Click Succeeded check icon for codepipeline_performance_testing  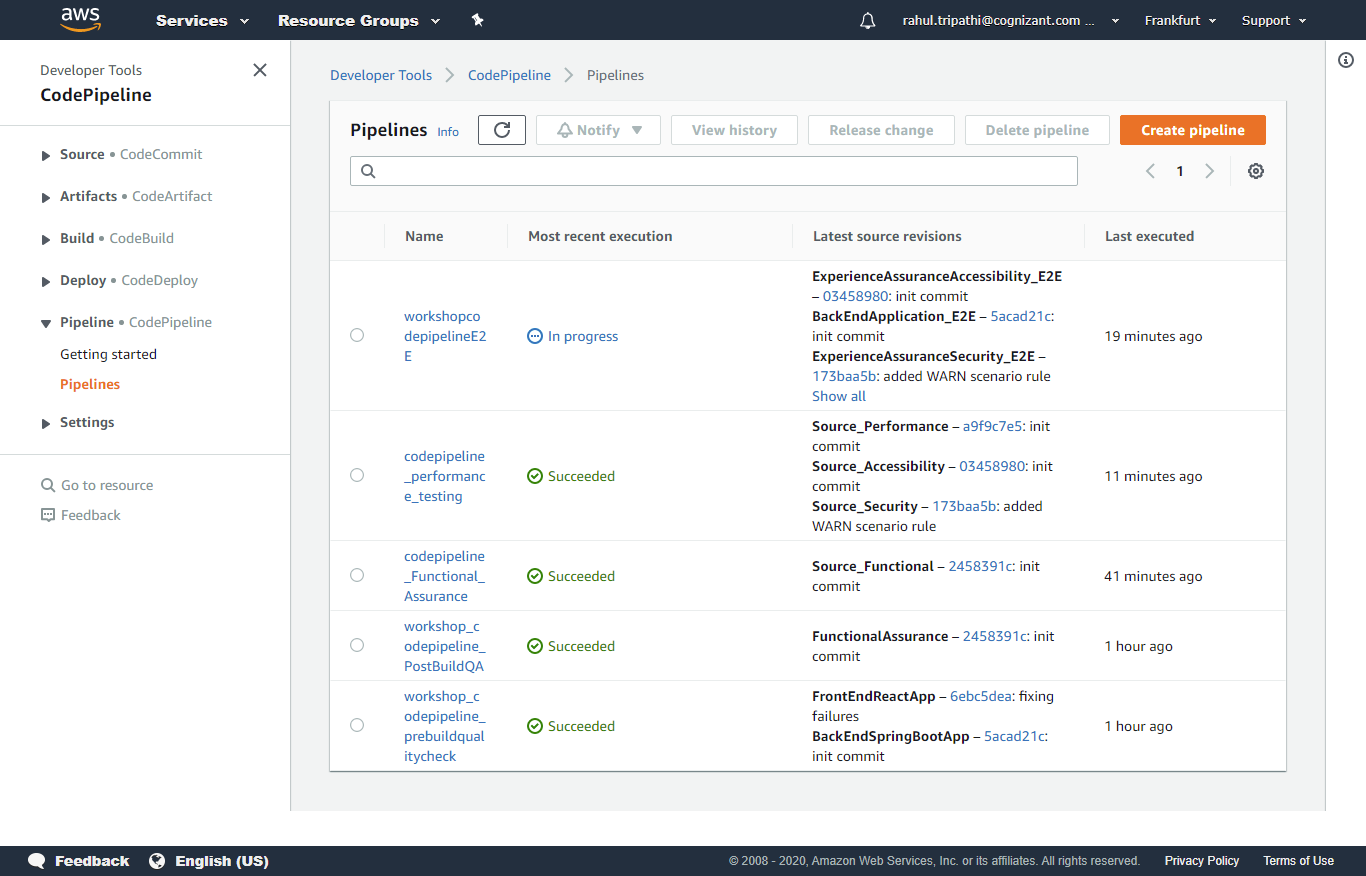[x=535, y=476]
